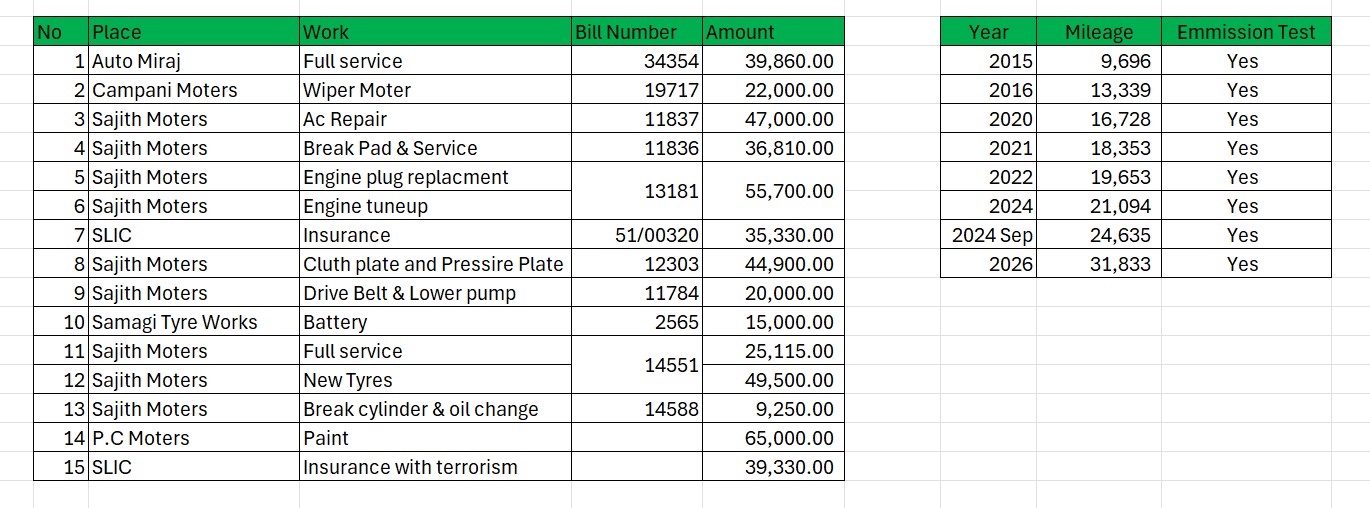This screenshot has height=508, width=1370.
Task: Select the "Samagi Tyre Works" cell
Action: 194,322
